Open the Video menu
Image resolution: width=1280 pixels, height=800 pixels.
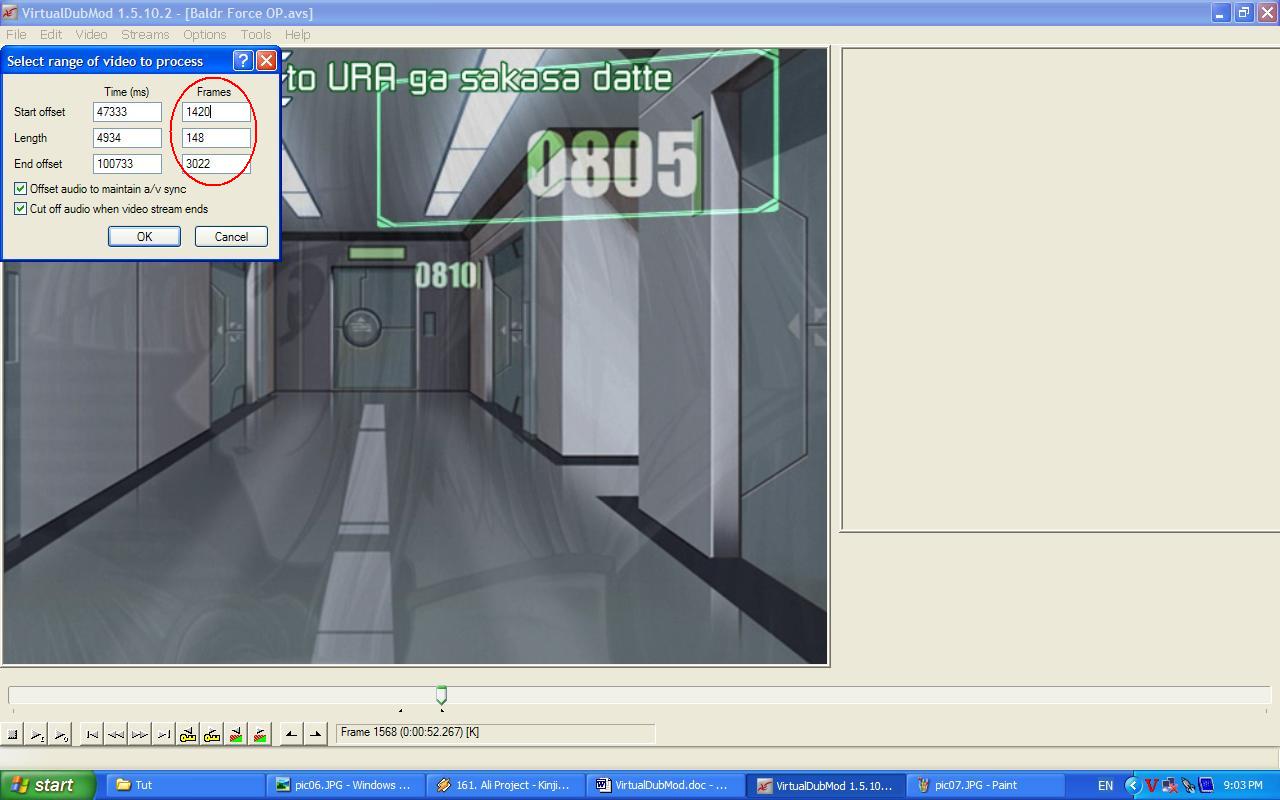pyautogui.click(x=91, y=34)
